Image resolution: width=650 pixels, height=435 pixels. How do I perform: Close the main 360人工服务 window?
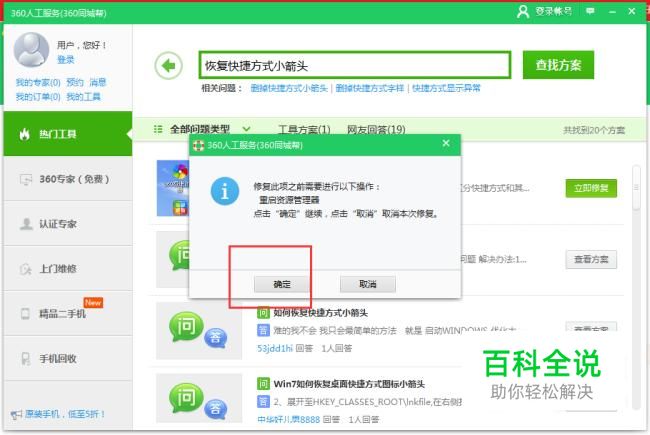click(632, 11)
